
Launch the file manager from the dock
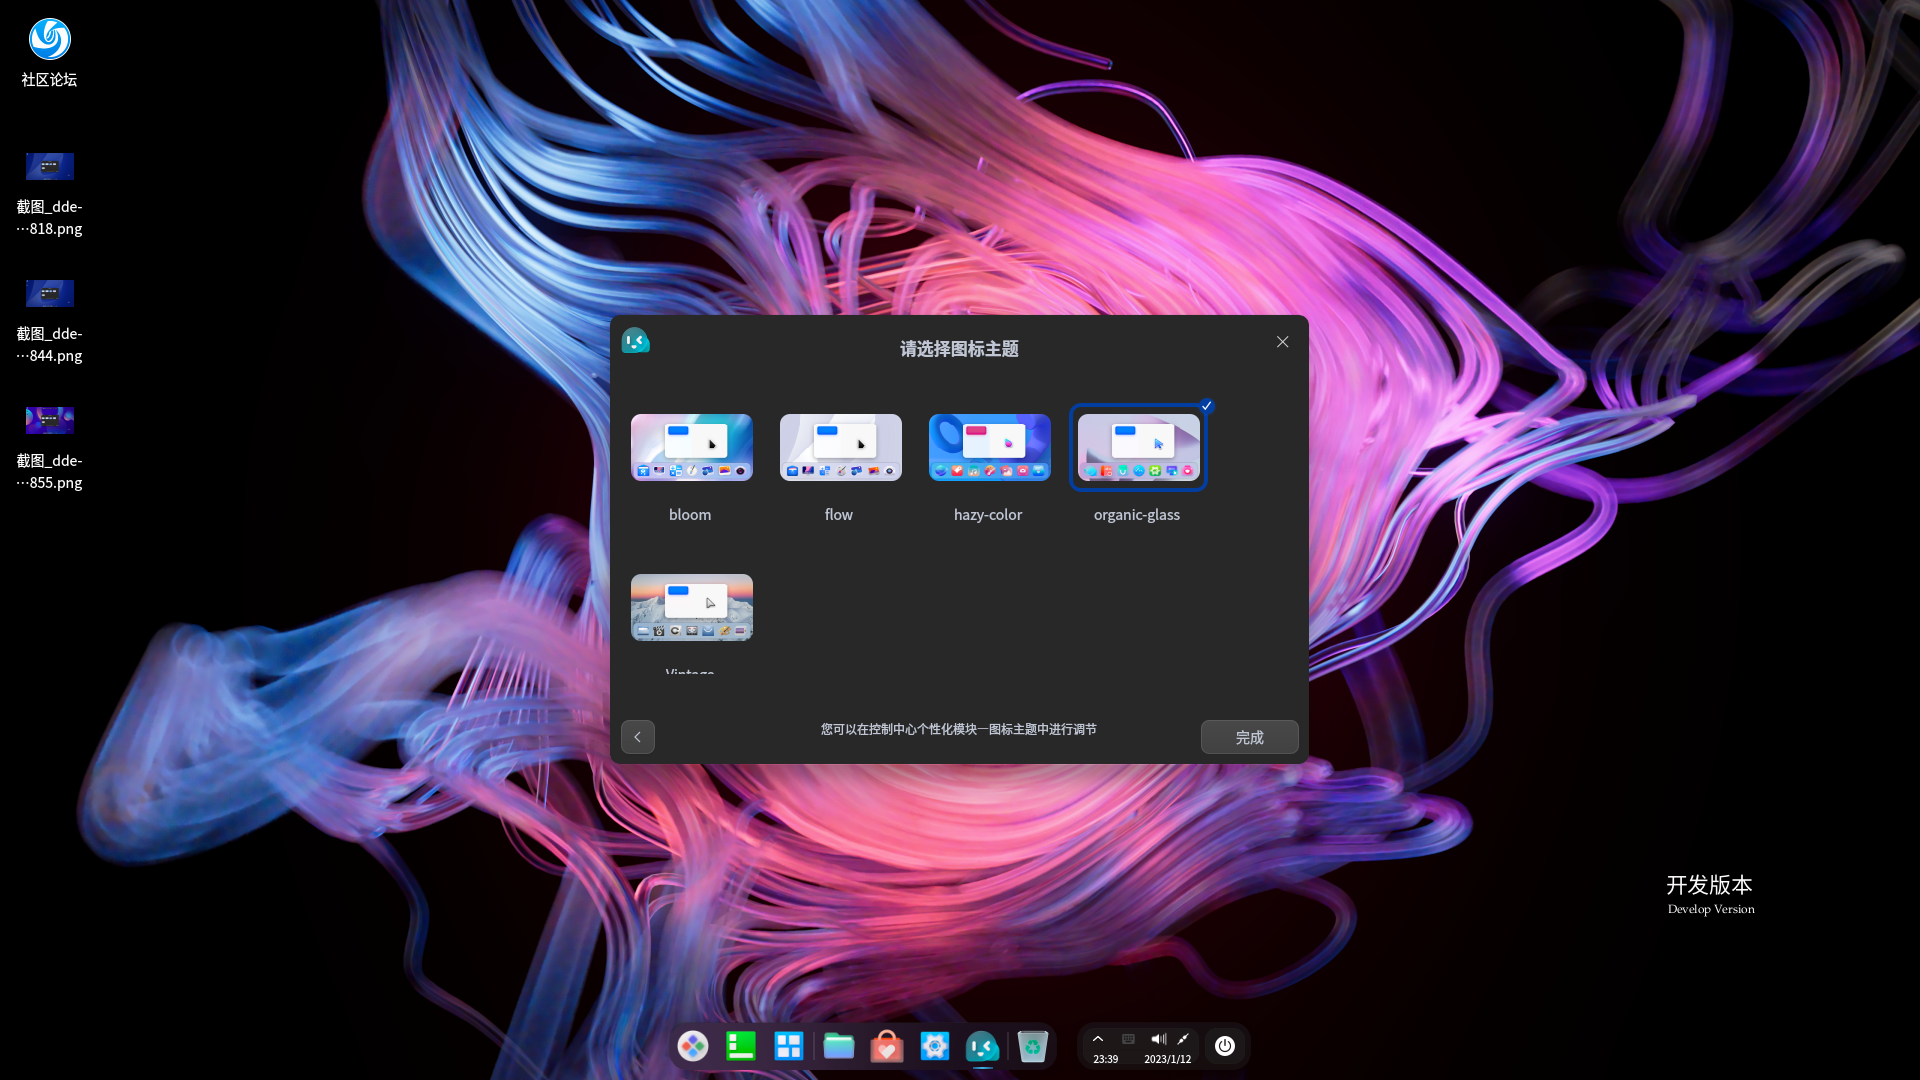click(838, 1046)
